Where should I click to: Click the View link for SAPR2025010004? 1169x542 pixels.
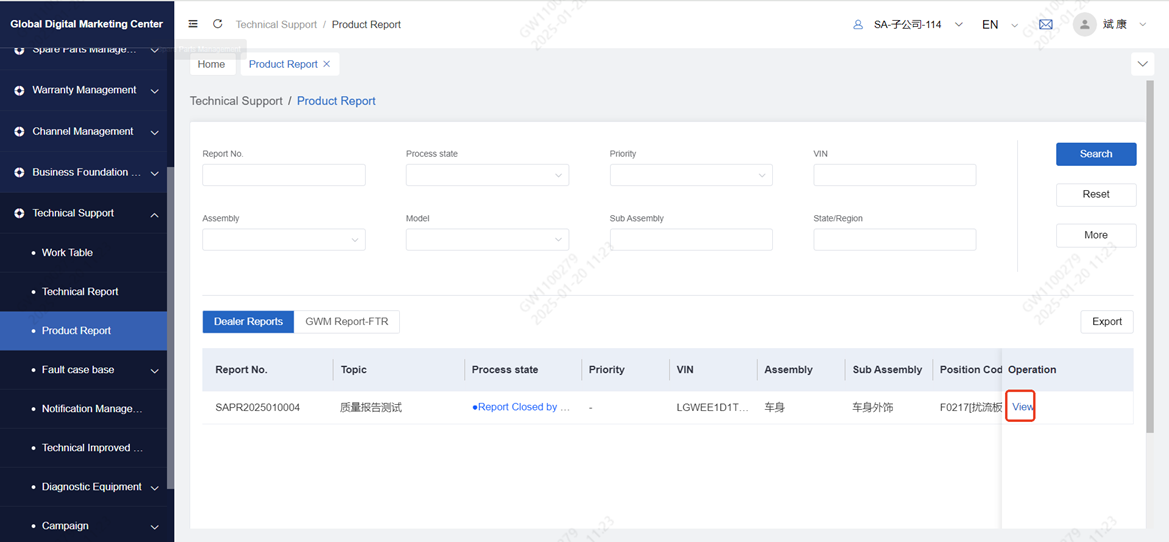pos(1022,407)
